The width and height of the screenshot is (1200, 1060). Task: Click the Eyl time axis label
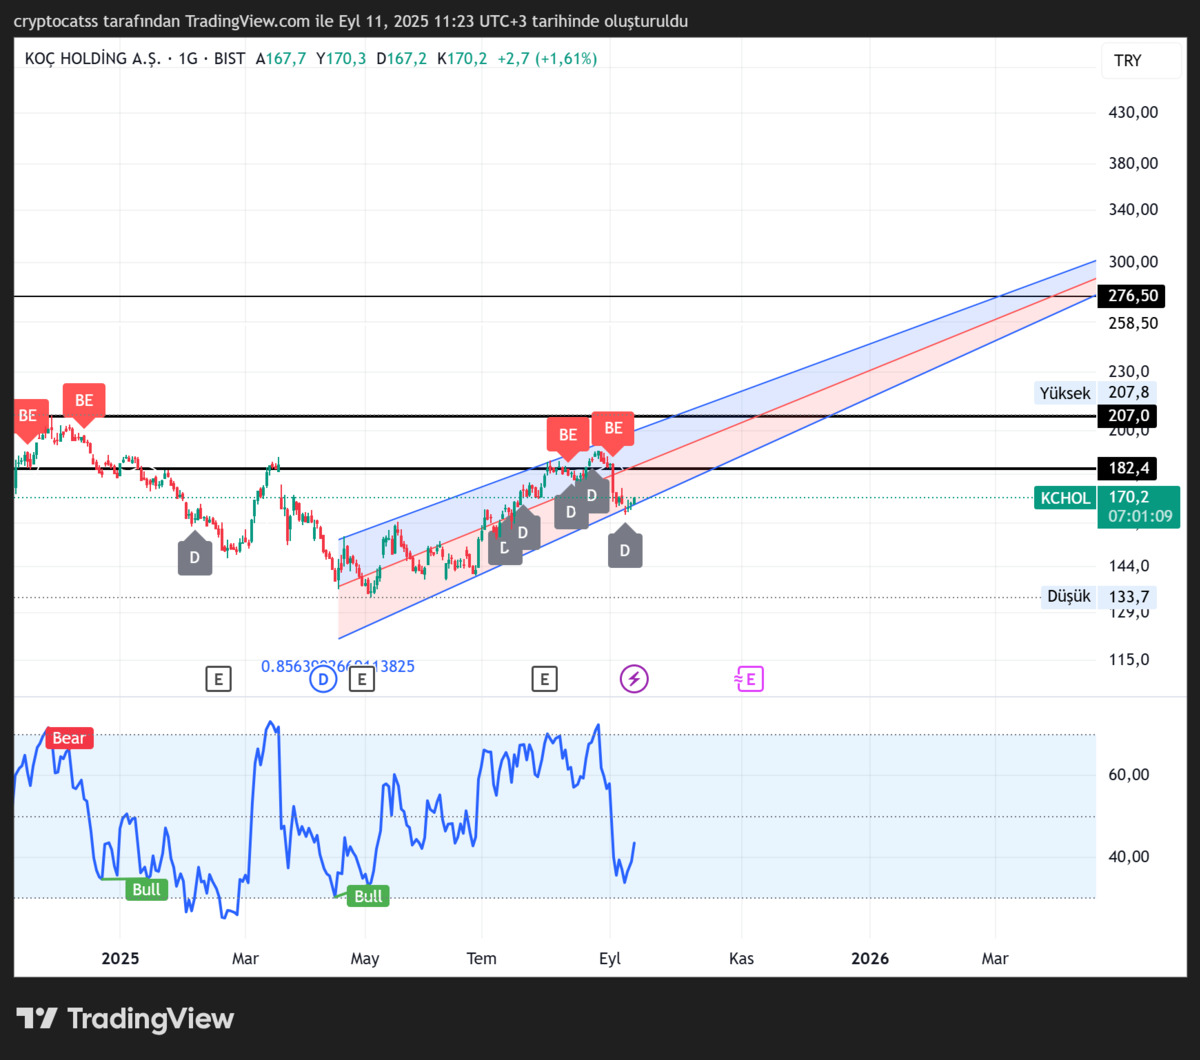609,958
